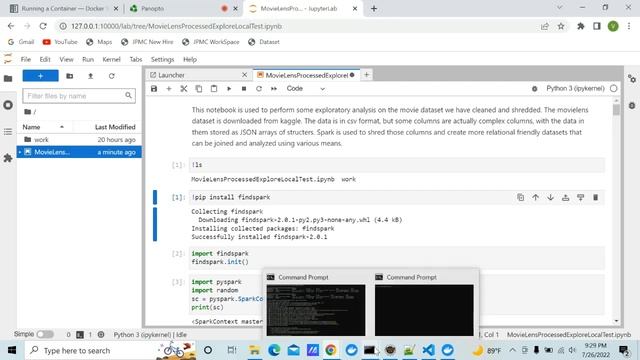Image resolution: width=640 pixels, height=360 pixels.
Task: Copy the selected cells
Action: point(199,89)
